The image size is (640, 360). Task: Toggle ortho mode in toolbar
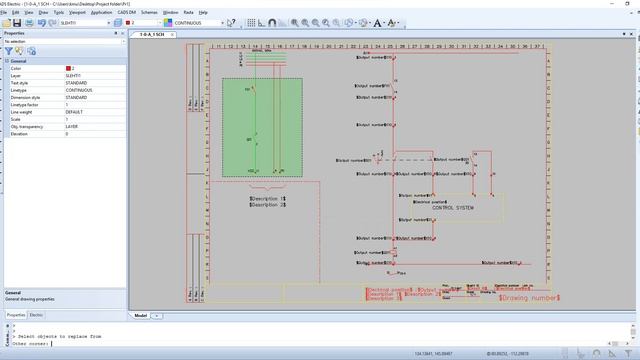(262, 23)
